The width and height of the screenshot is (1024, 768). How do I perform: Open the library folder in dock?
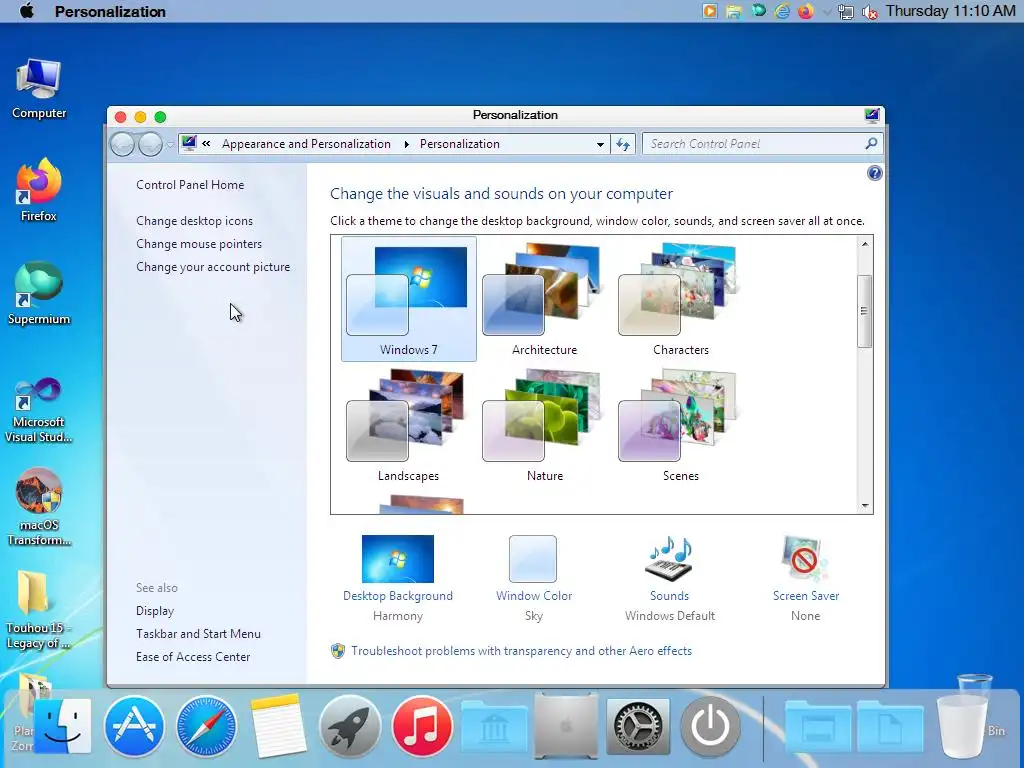coord(494,726)
